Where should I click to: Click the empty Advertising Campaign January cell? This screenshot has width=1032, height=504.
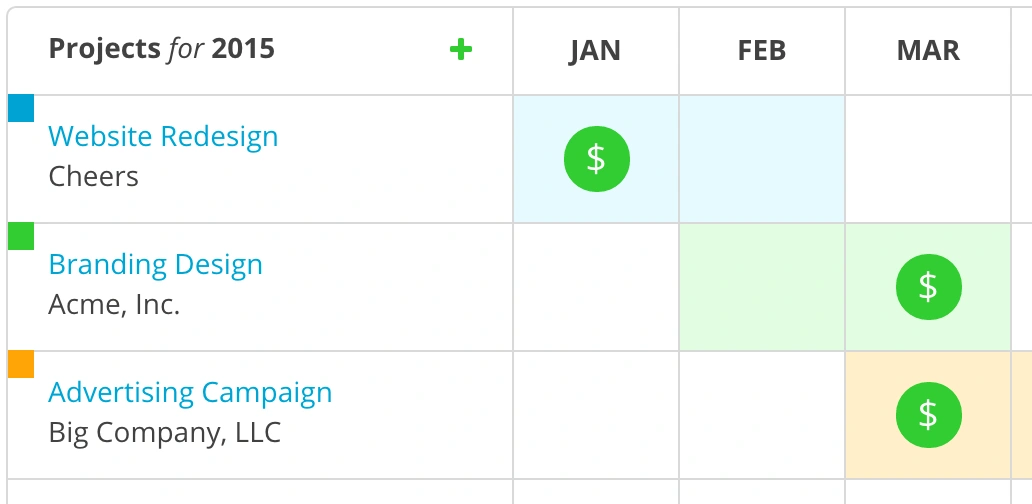[596, 414]
